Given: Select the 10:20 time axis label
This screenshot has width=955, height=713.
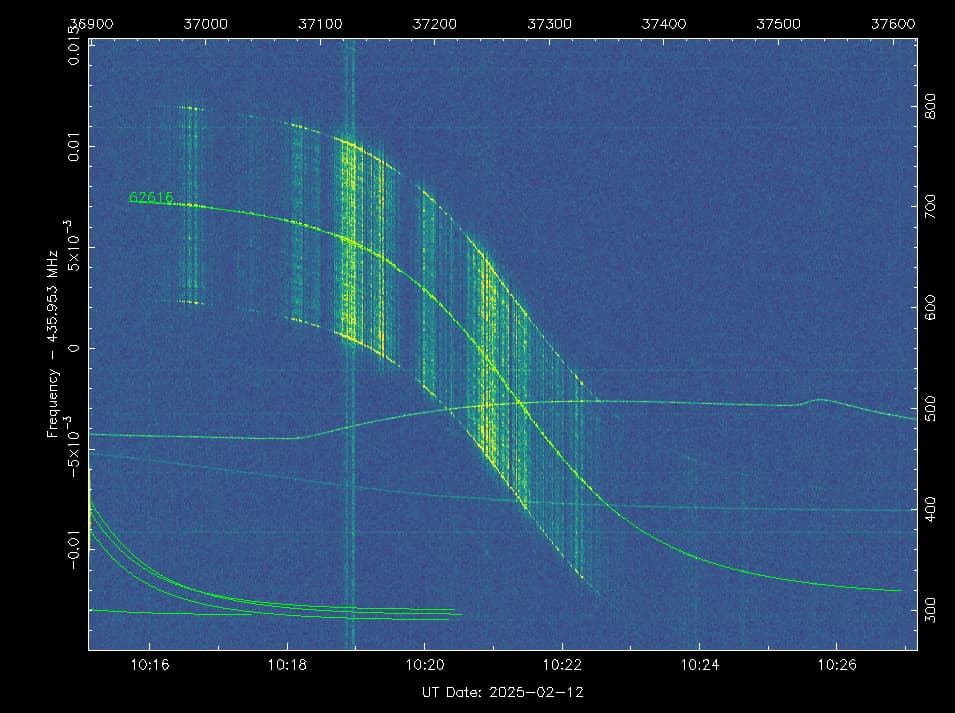Looking at the screenshot, I should (x=424, y=664).
